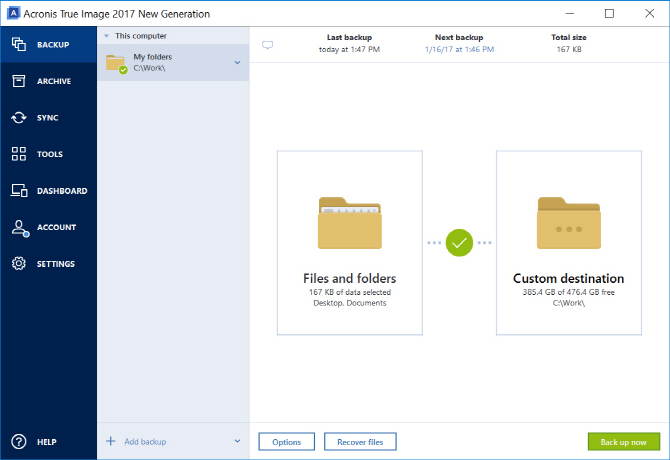670x460 pixels.
Task: Click the green backup status checkmark
Action: coord(459,243)
